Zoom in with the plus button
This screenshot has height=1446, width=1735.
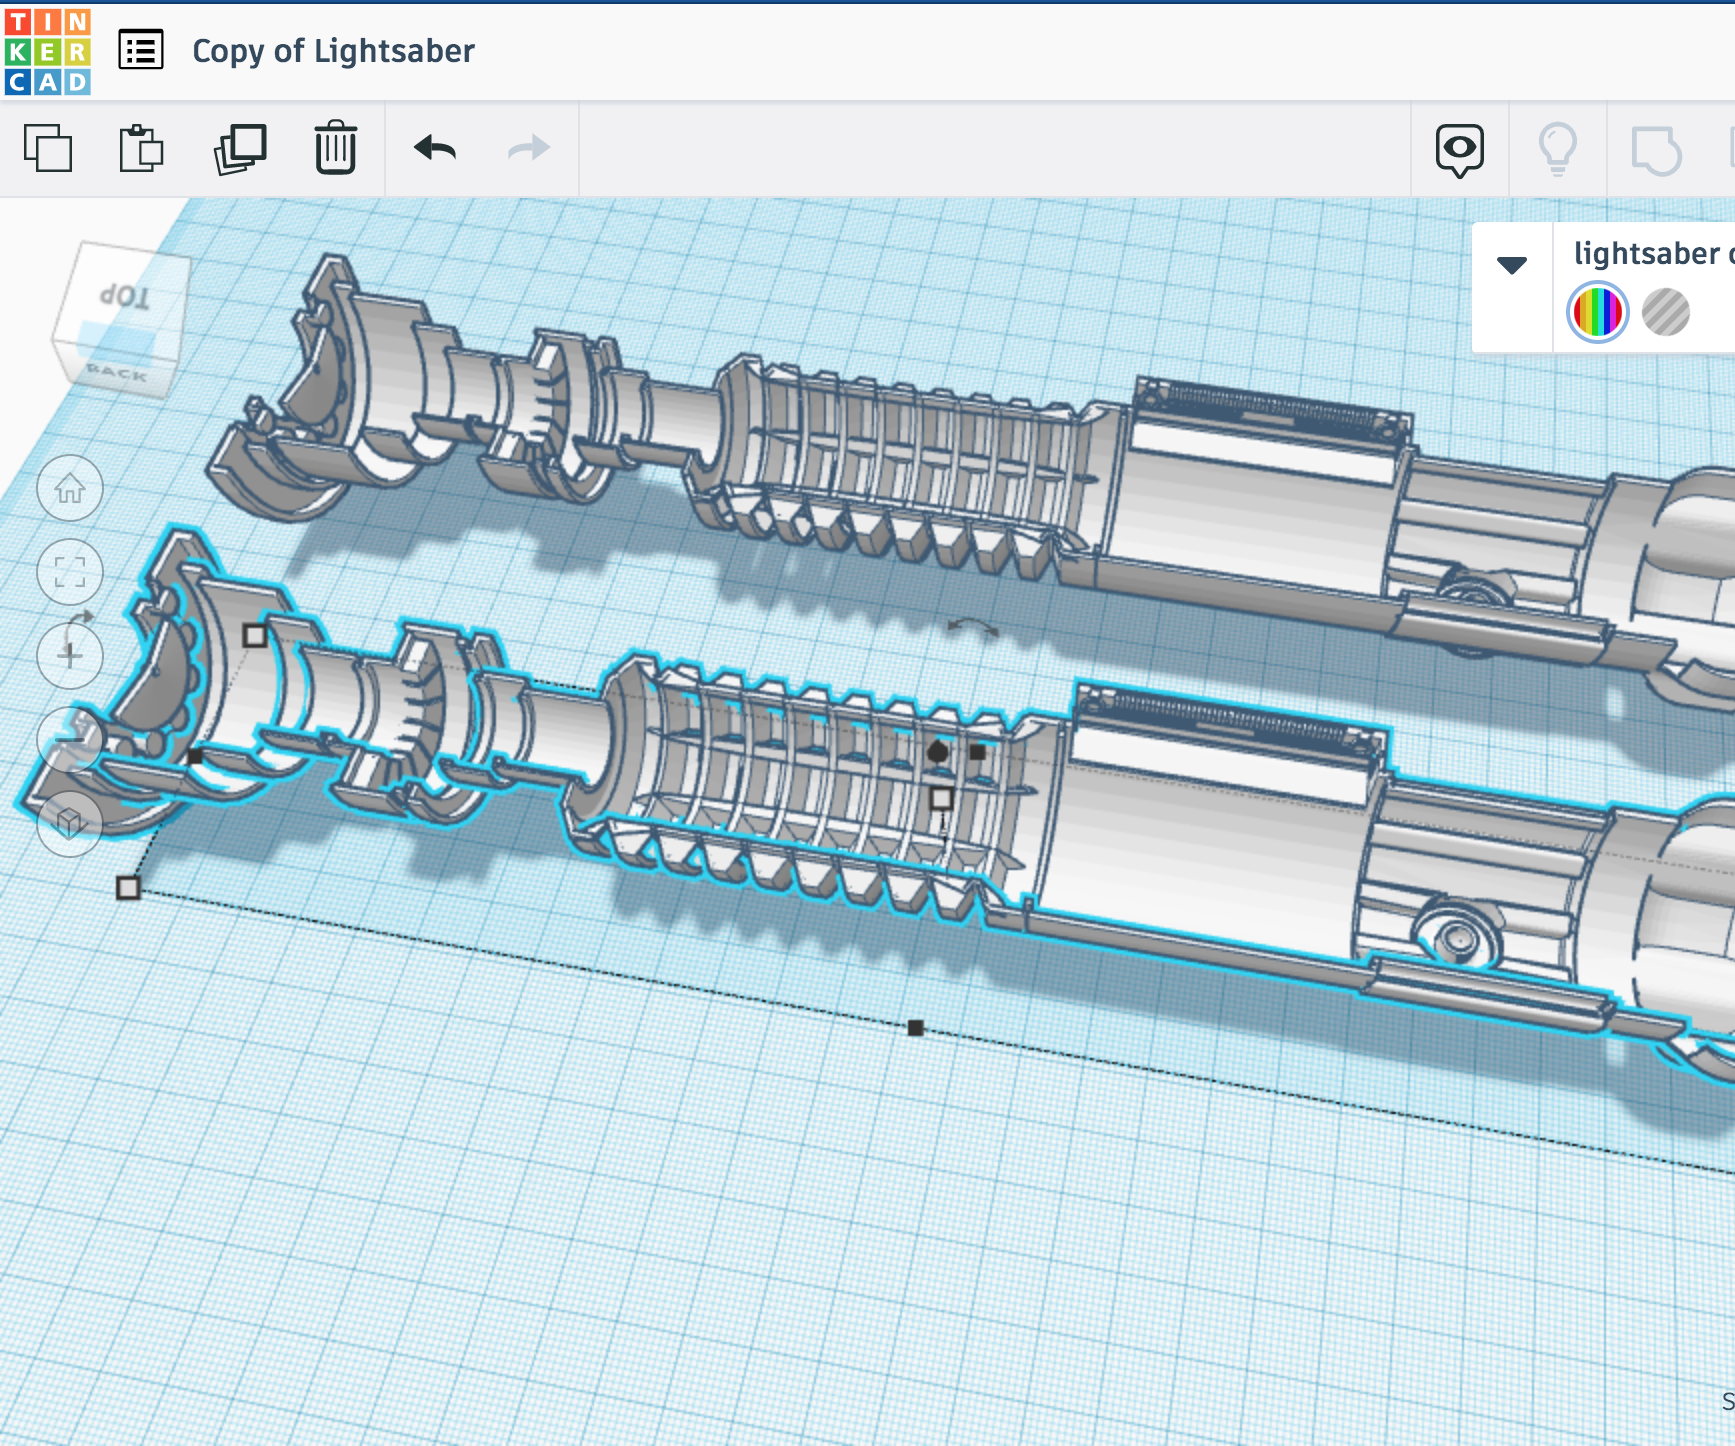70,656
